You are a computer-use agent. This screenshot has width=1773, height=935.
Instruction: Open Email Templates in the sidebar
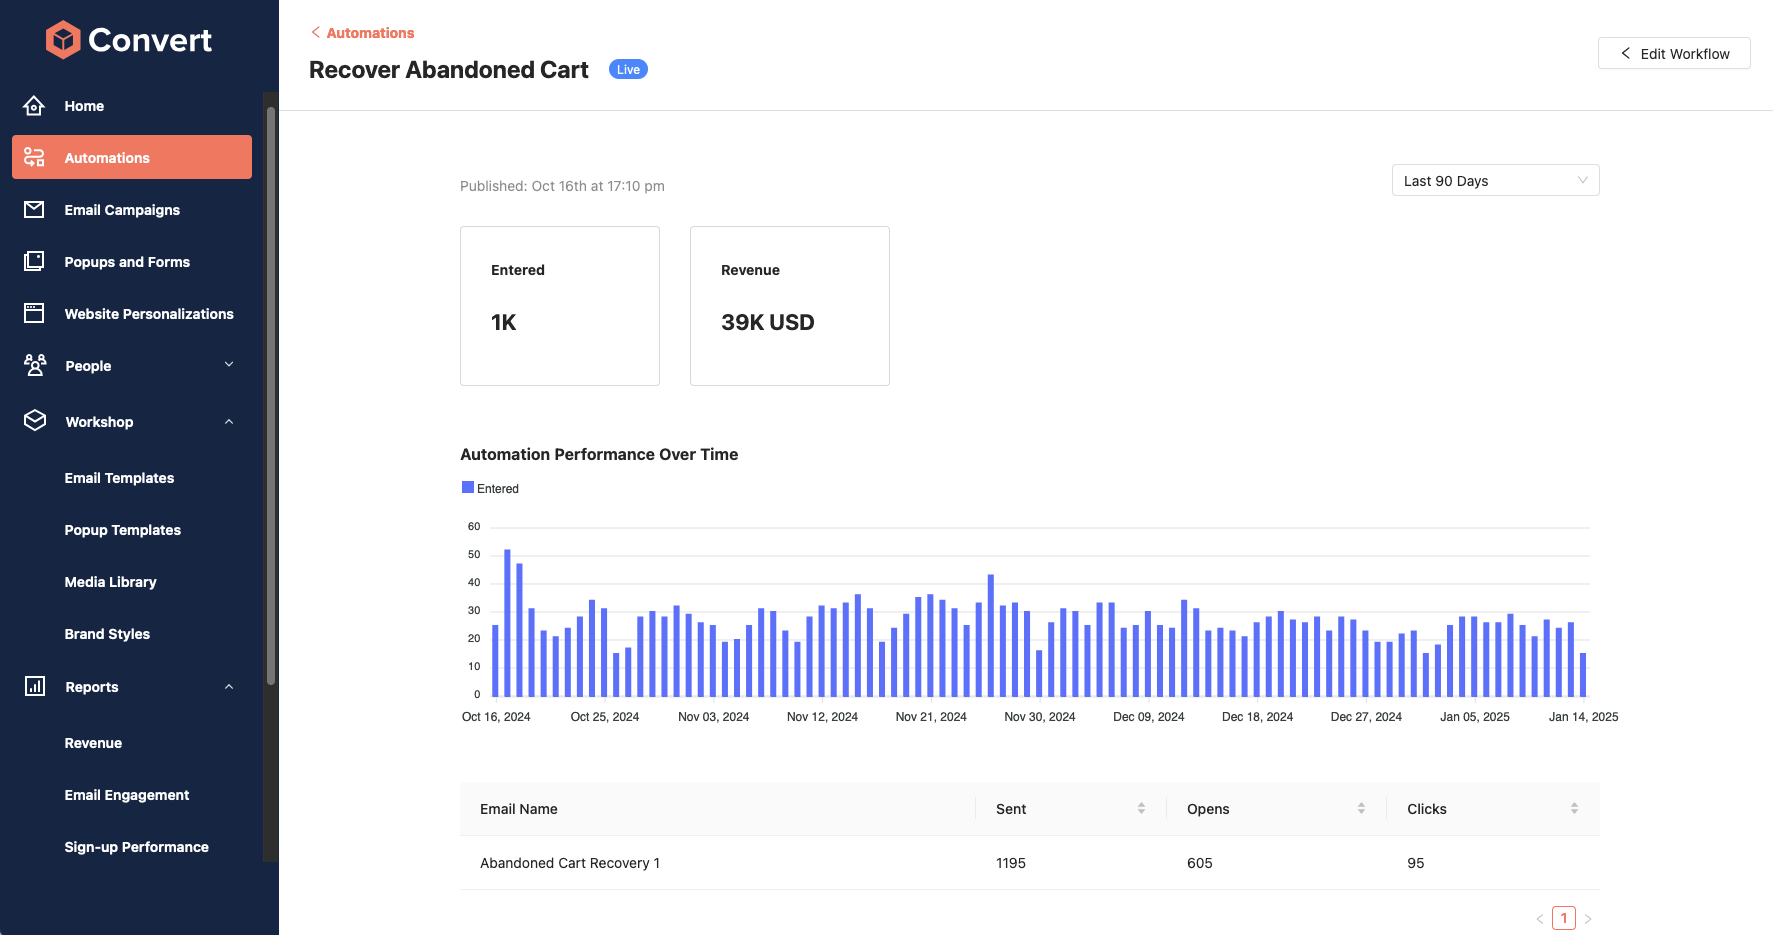[x=119, y=478]
